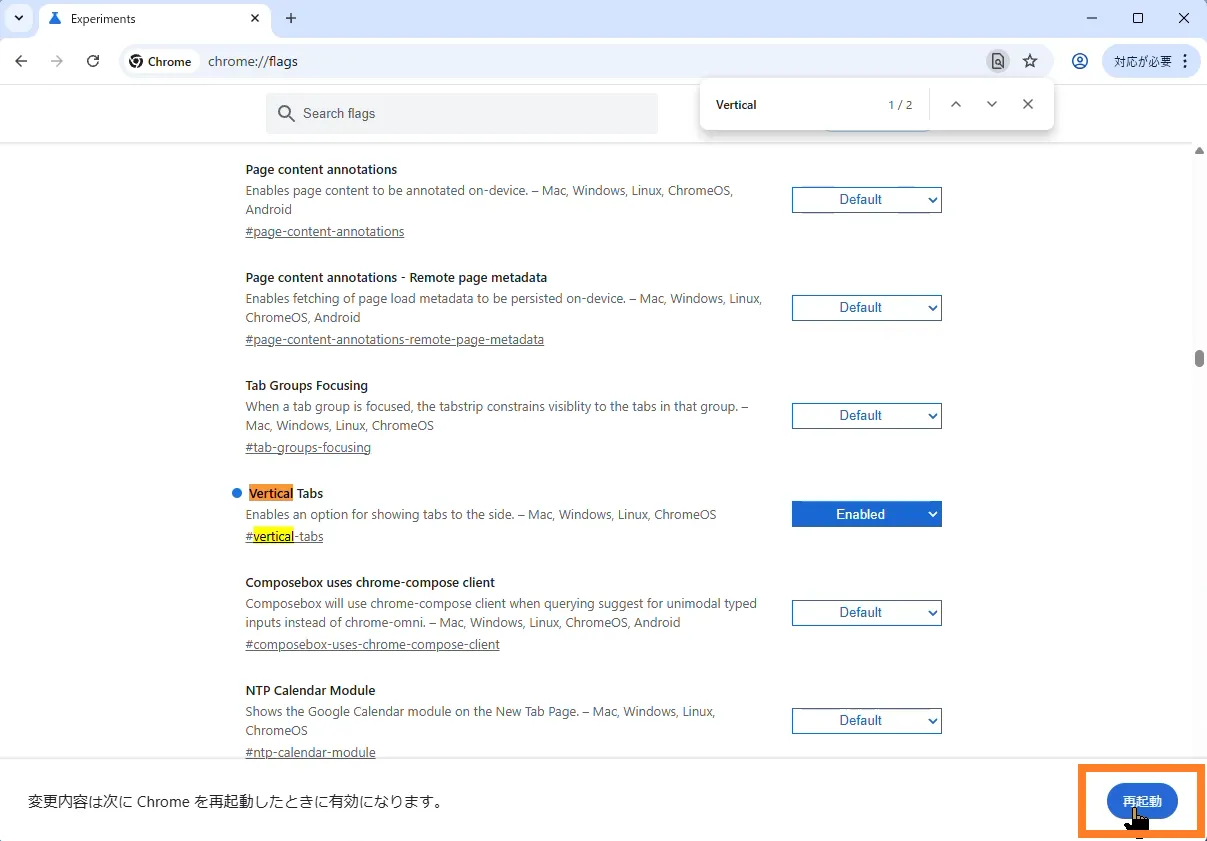Expand the Vertical Tabs Enabled dropdown

[x=866, y=514]
